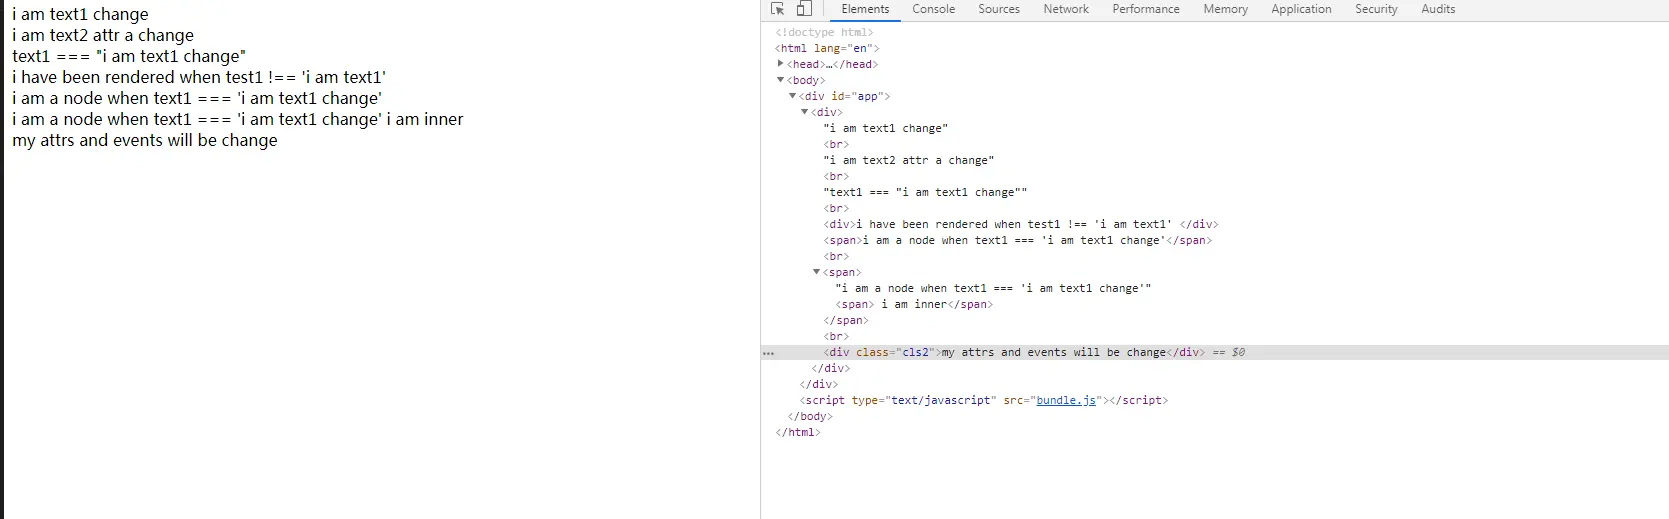
Task: Open the Application tab
Action: 1301,9
